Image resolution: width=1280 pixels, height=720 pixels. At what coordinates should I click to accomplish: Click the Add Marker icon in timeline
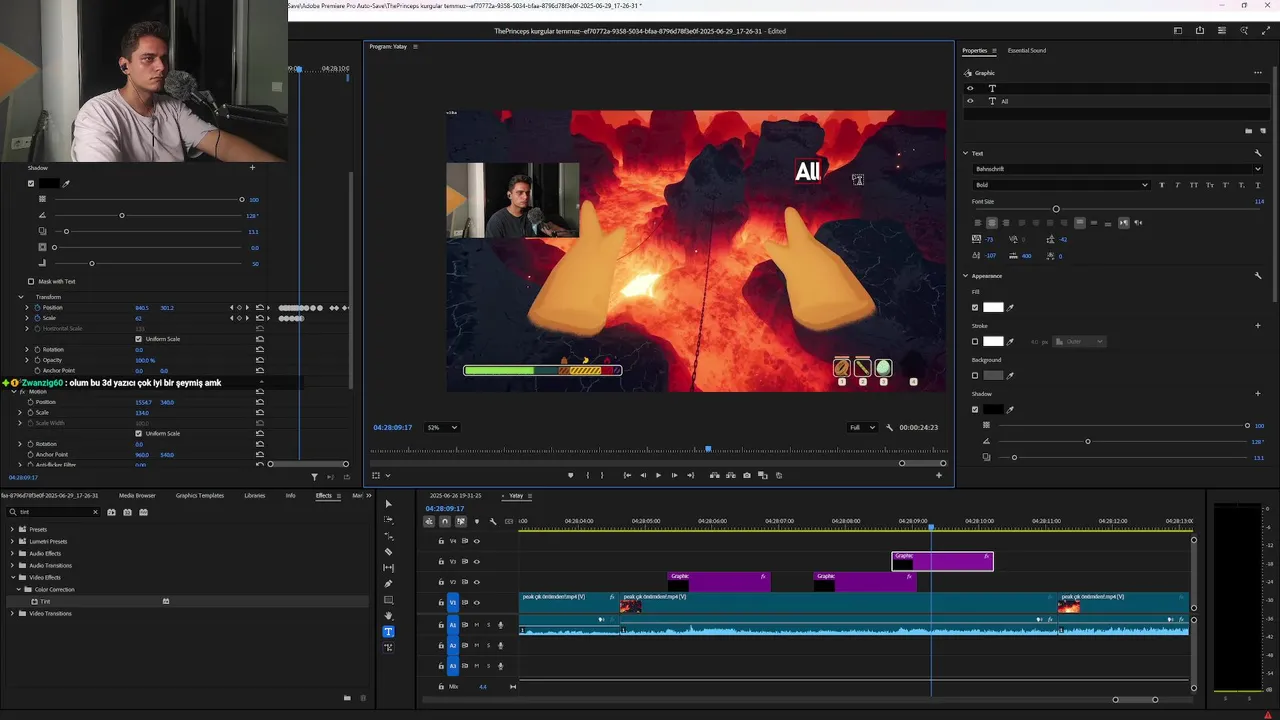pos(477,521)
